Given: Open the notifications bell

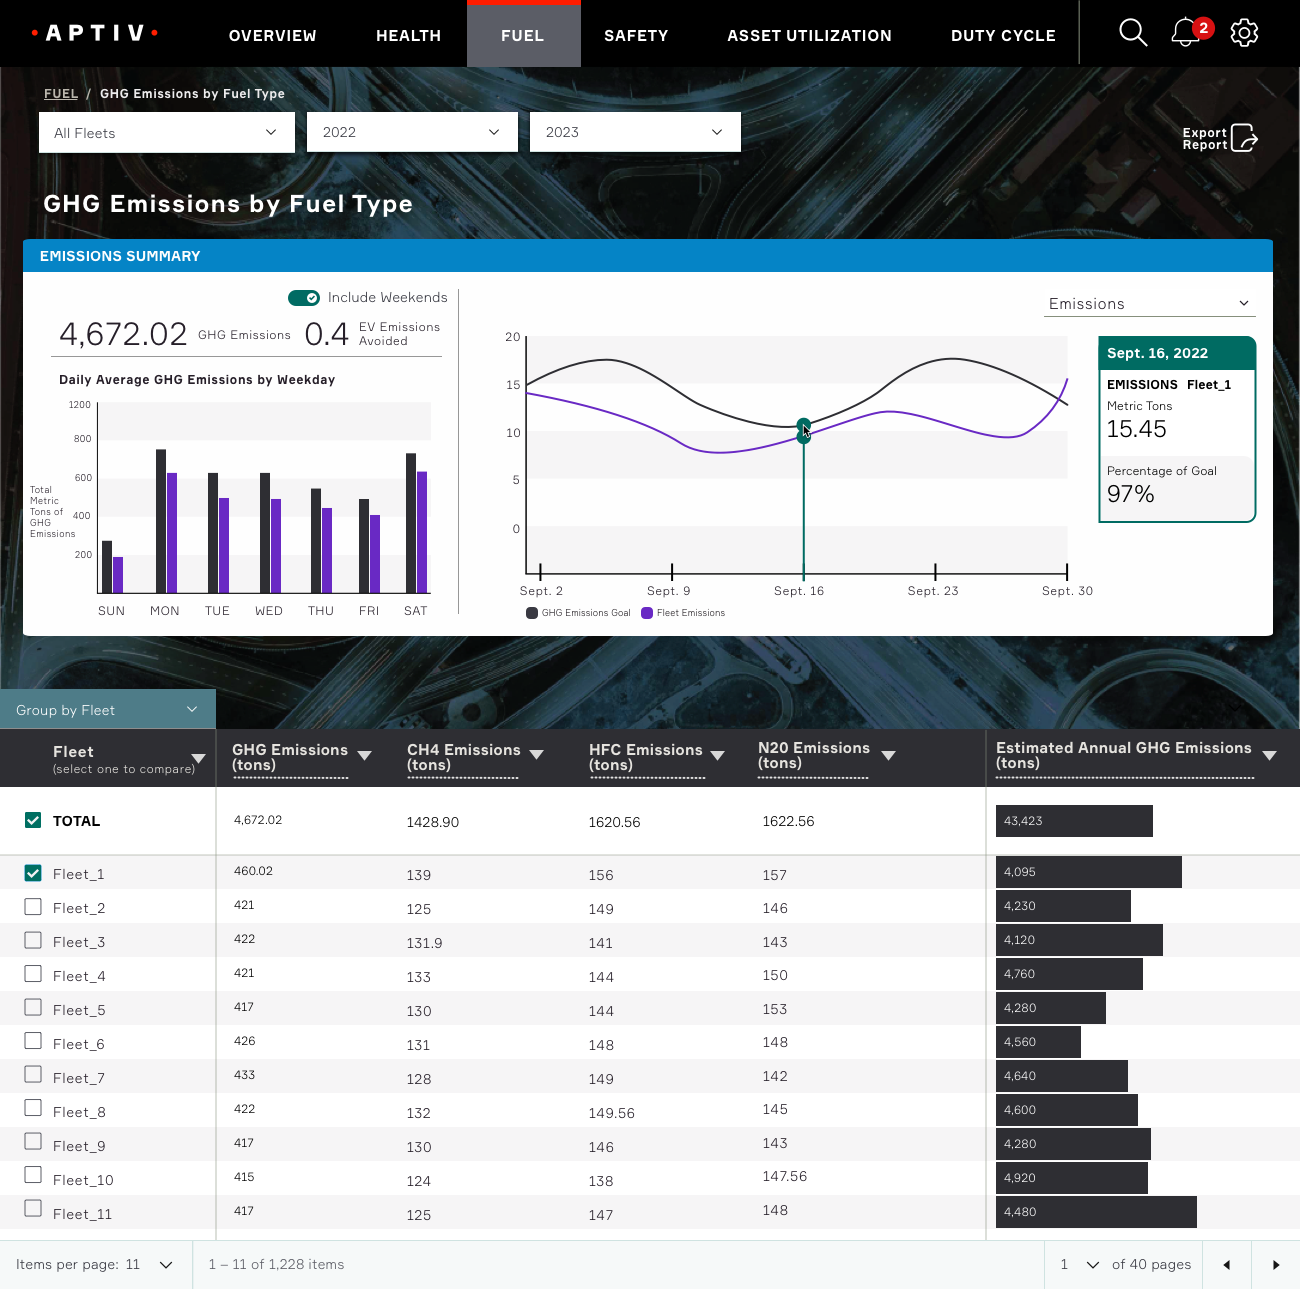Looking at the screenshot, I should pos(1186,33).
